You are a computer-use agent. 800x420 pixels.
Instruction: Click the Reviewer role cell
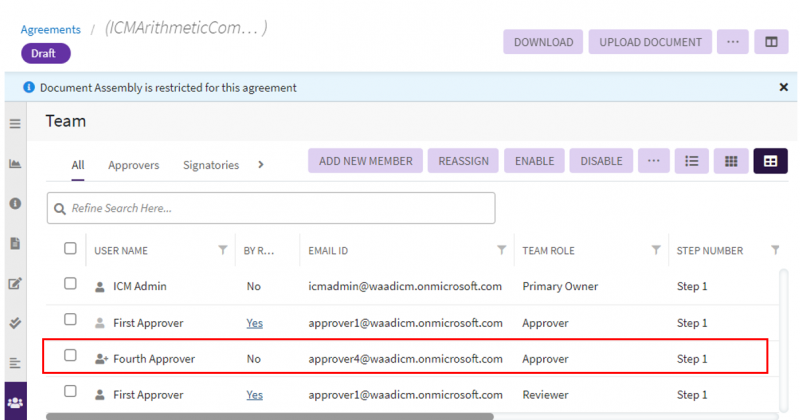pyautogui.click(x=545, y=395)
